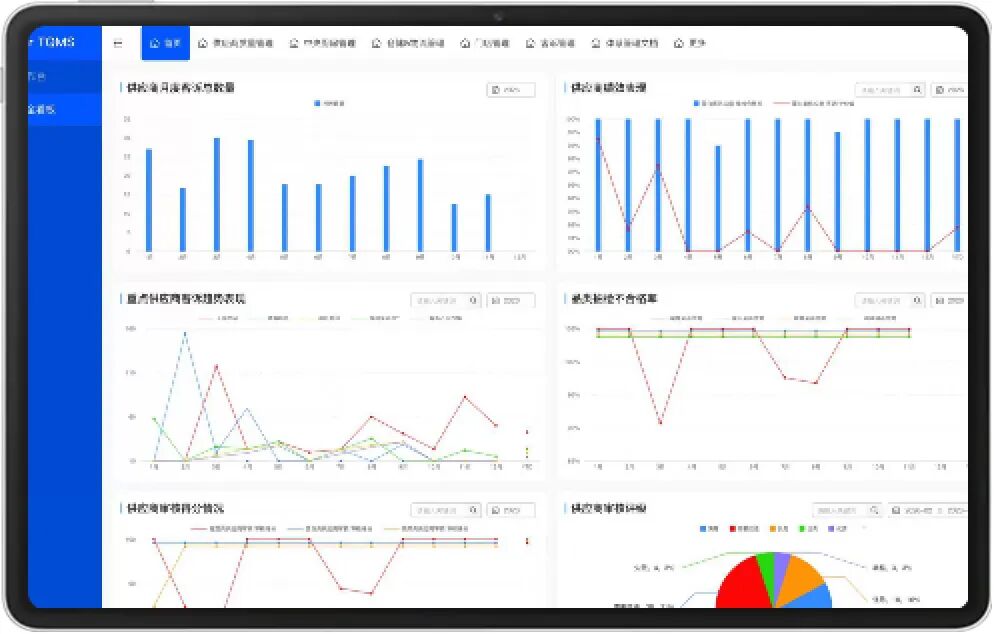The height and width of the screenshot is (634, 994).
Task: Click search icon in bottom-left line chart card
Action: tap(474, 510)
